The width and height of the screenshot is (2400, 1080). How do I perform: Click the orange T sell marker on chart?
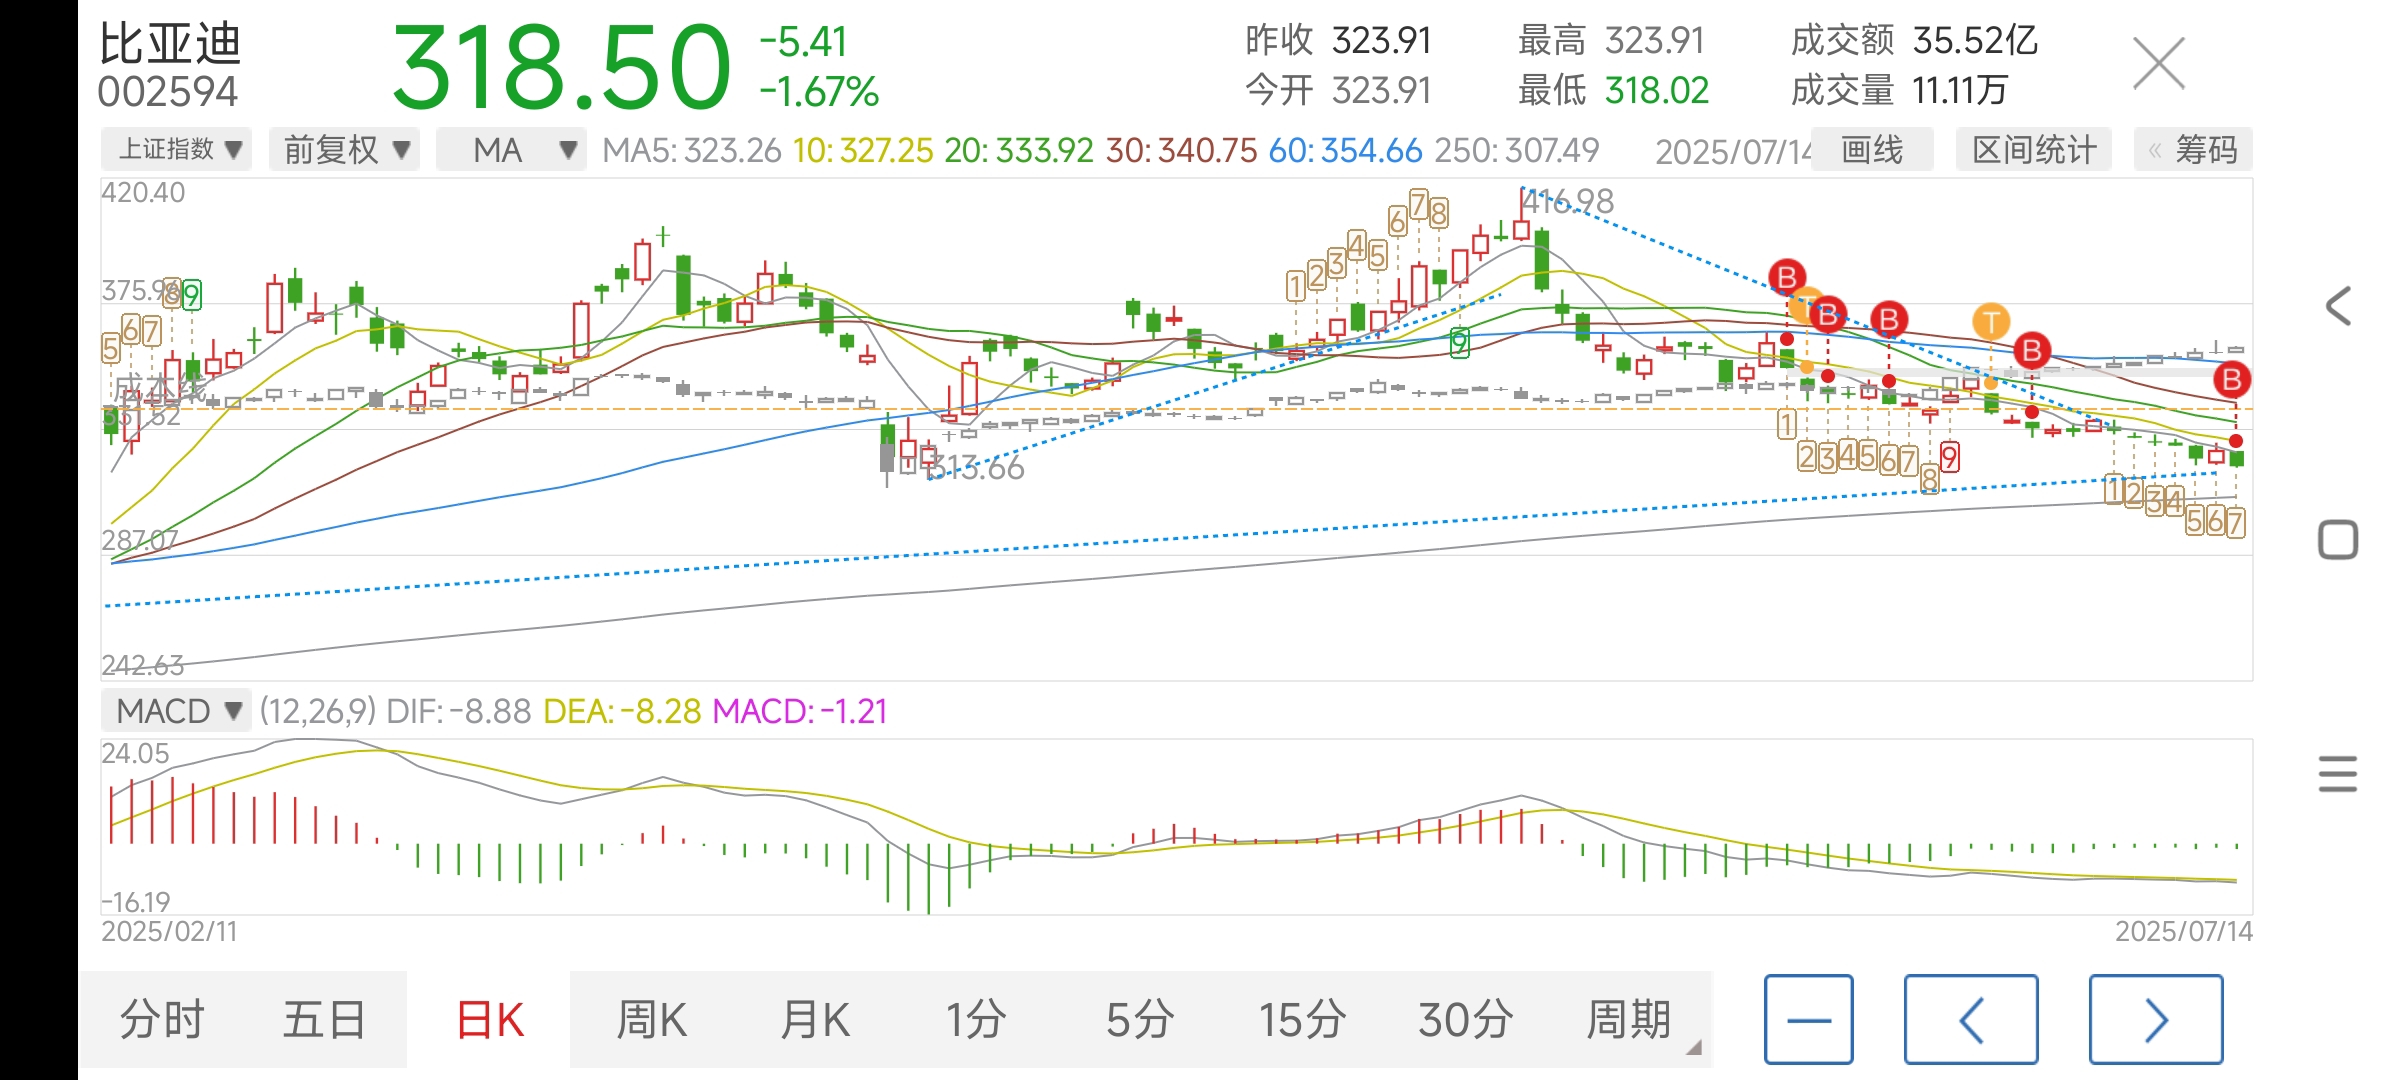[1990, 322]
